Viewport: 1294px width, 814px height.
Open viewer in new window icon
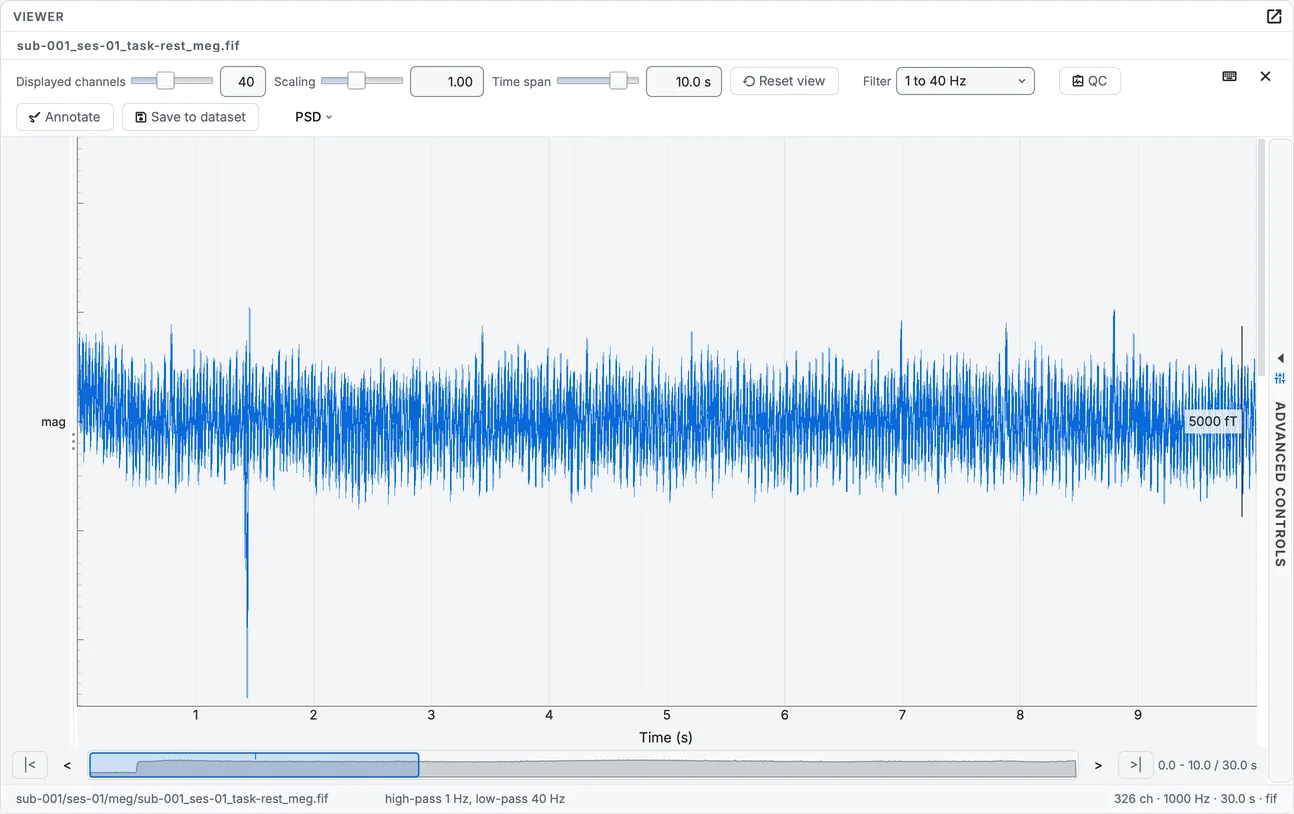pos(1274,16)
